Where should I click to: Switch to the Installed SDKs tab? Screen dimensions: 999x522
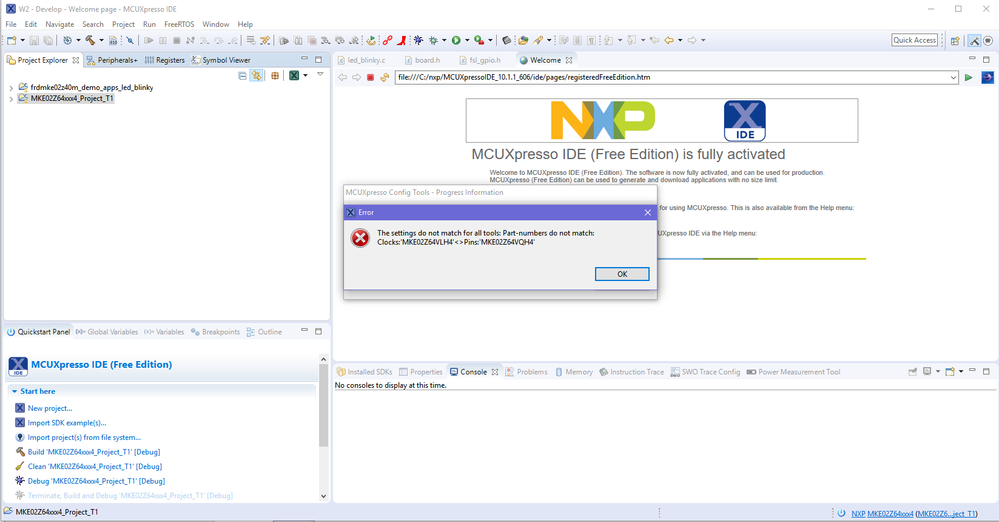364,372
